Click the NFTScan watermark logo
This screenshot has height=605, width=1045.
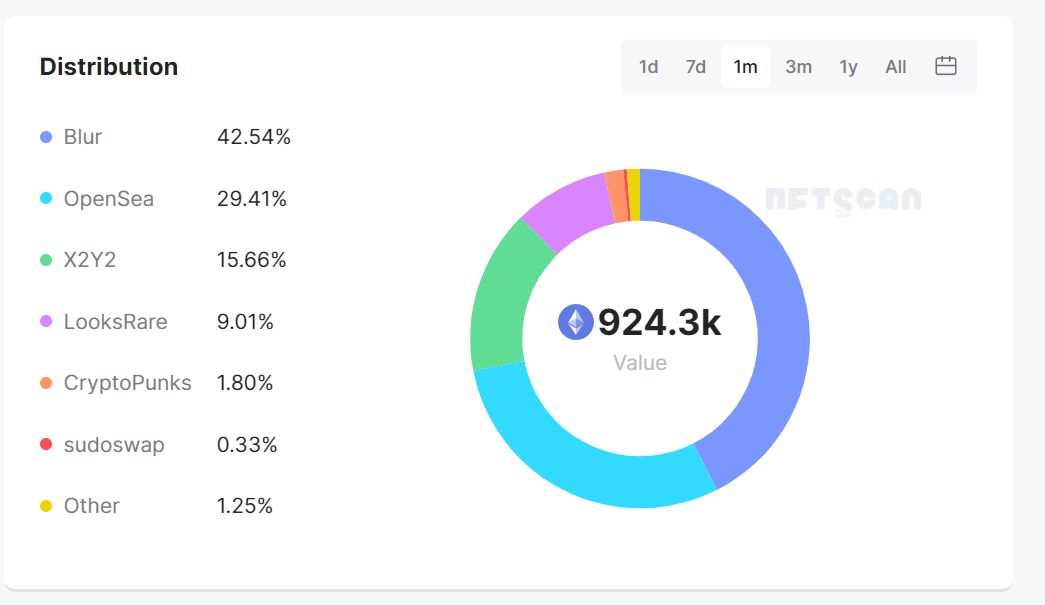point(843,200)
